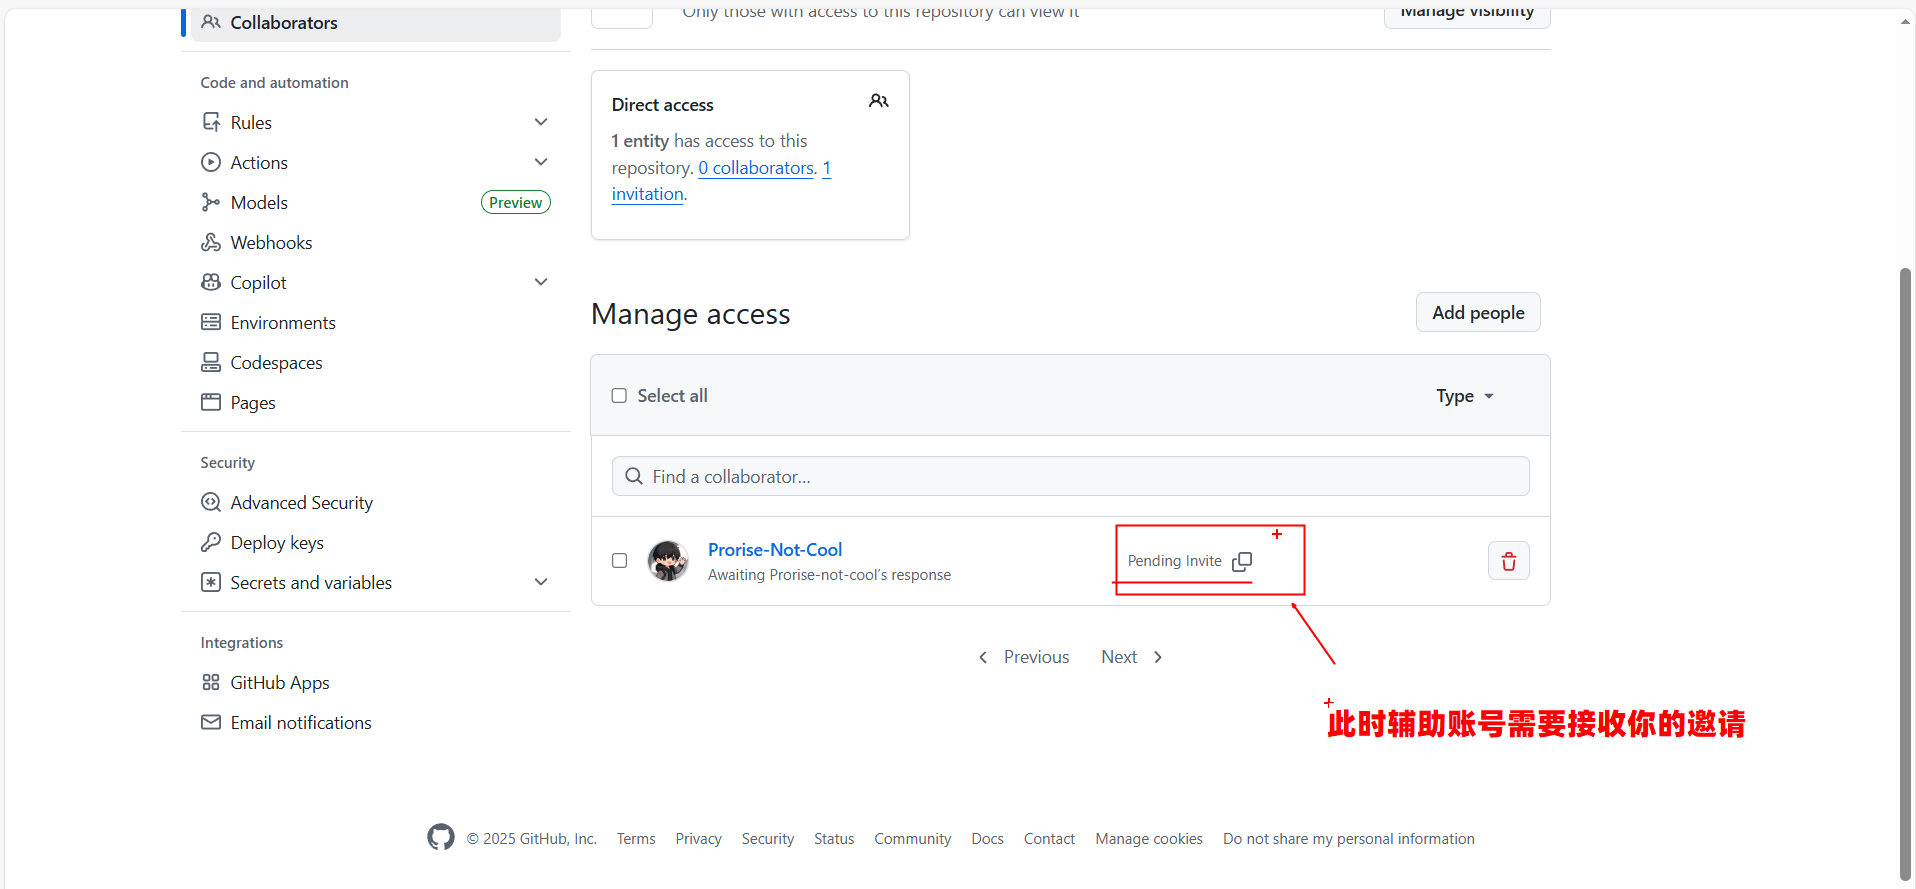This screenshot has width=1916, height=889.
Task: Expand the Actions section chevron
Action: (x=541, y=162)
